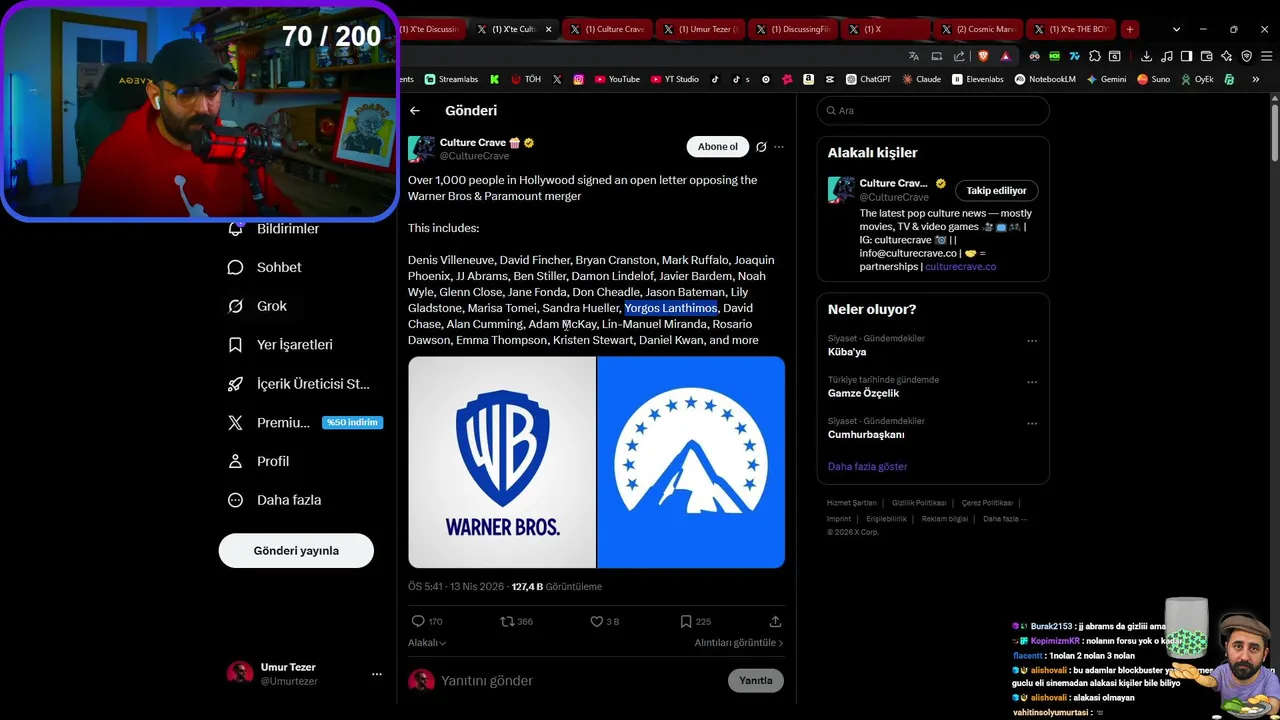
Task: Click the Yanıtını gönder reply field
Action: click(580, 681)
